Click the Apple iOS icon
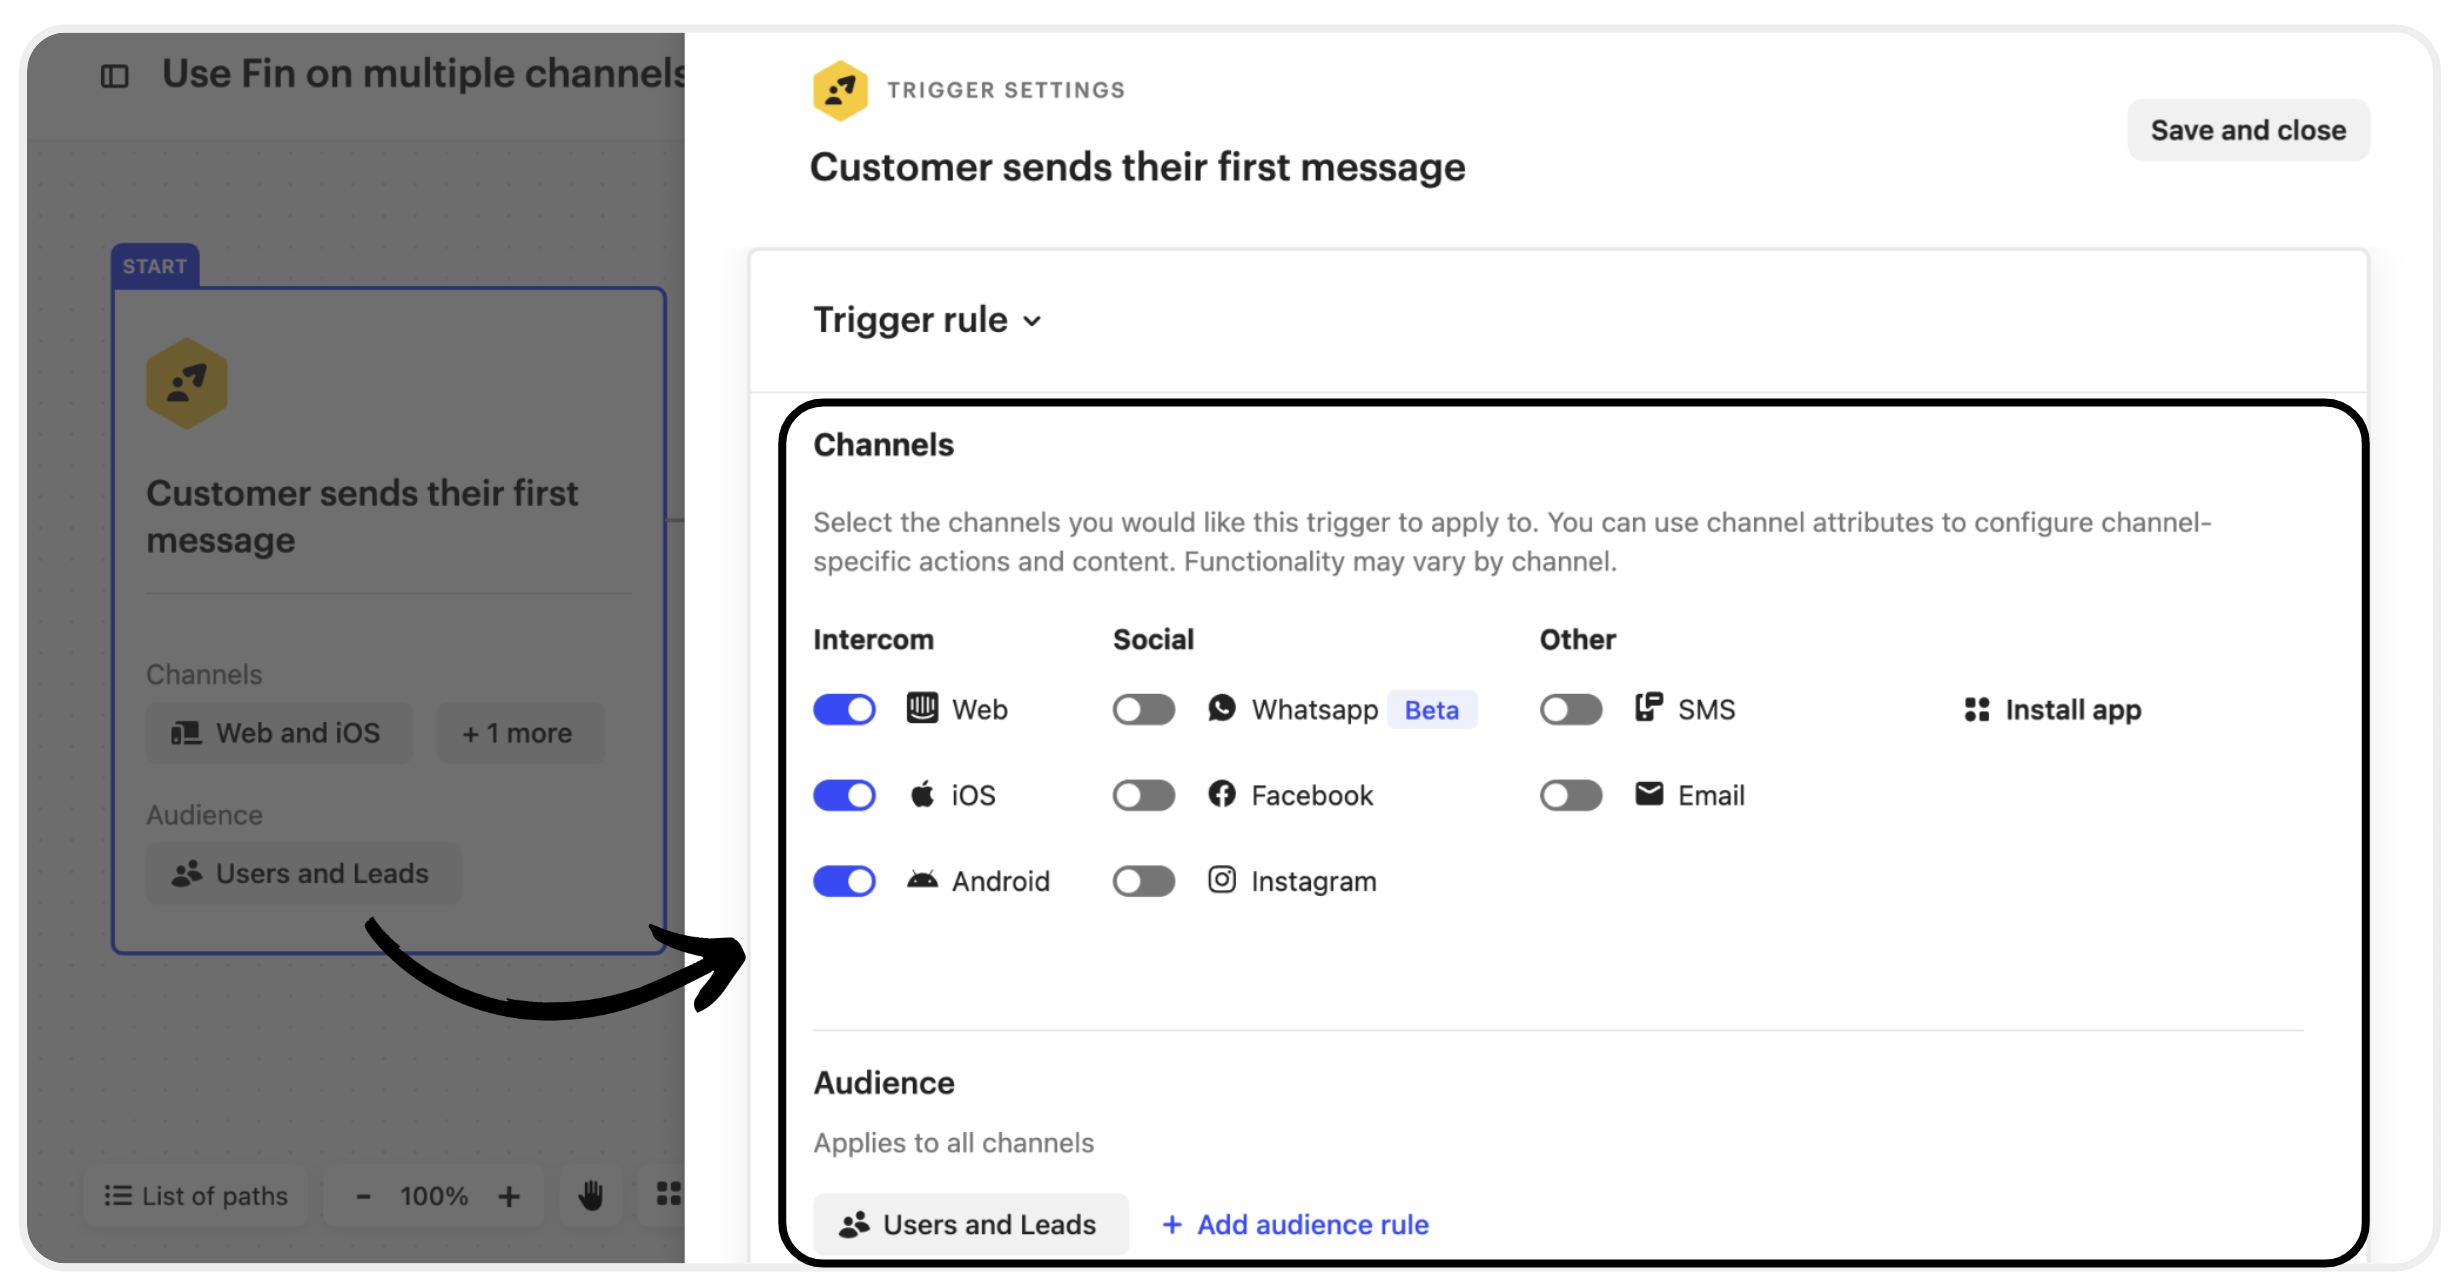The width and height of the screenshot is (2456, 1286). (922, 795)
